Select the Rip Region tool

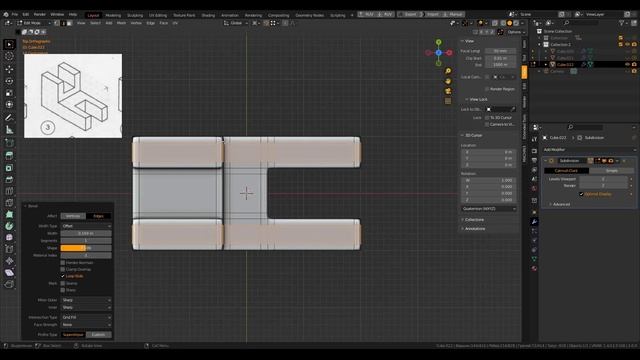pos(9,284)
